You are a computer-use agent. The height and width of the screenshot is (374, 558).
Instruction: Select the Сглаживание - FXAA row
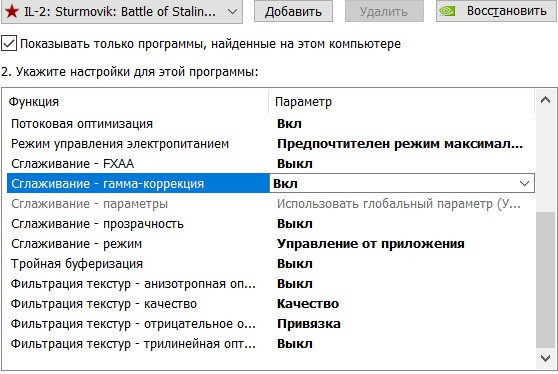coord(270,164)
